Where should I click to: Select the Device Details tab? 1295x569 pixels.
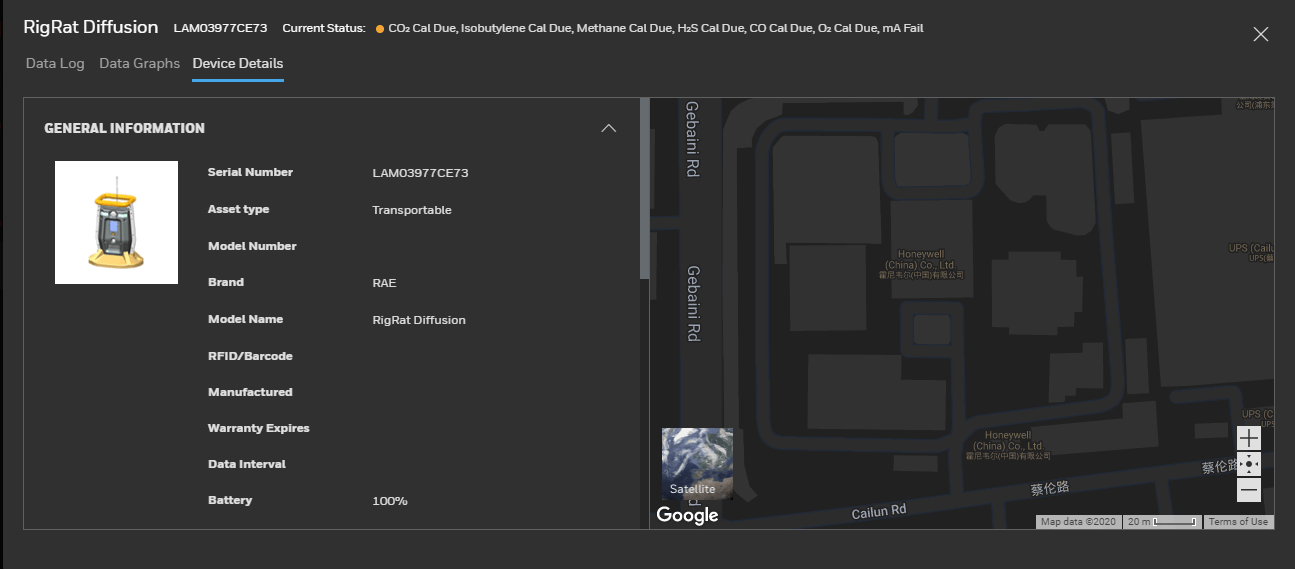pos(238,63)
